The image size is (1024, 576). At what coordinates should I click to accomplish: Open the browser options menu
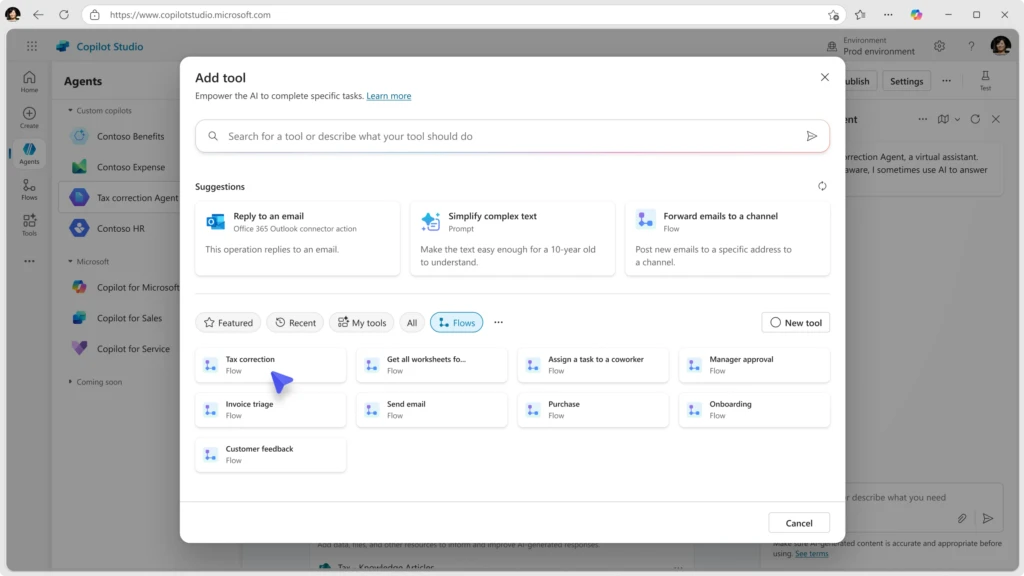pos(888,15)
